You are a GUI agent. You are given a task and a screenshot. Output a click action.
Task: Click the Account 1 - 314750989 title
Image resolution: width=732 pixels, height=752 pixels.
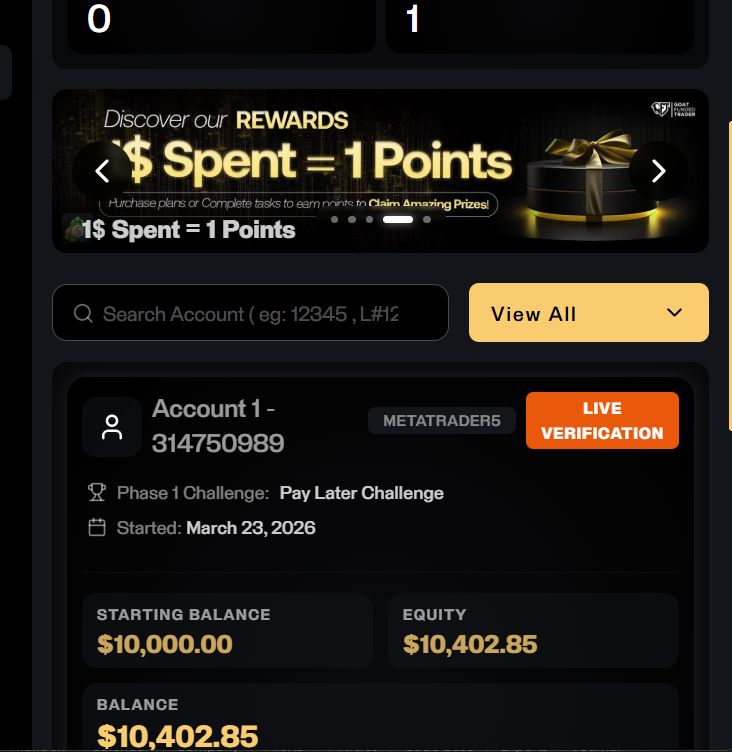(217, 425)
